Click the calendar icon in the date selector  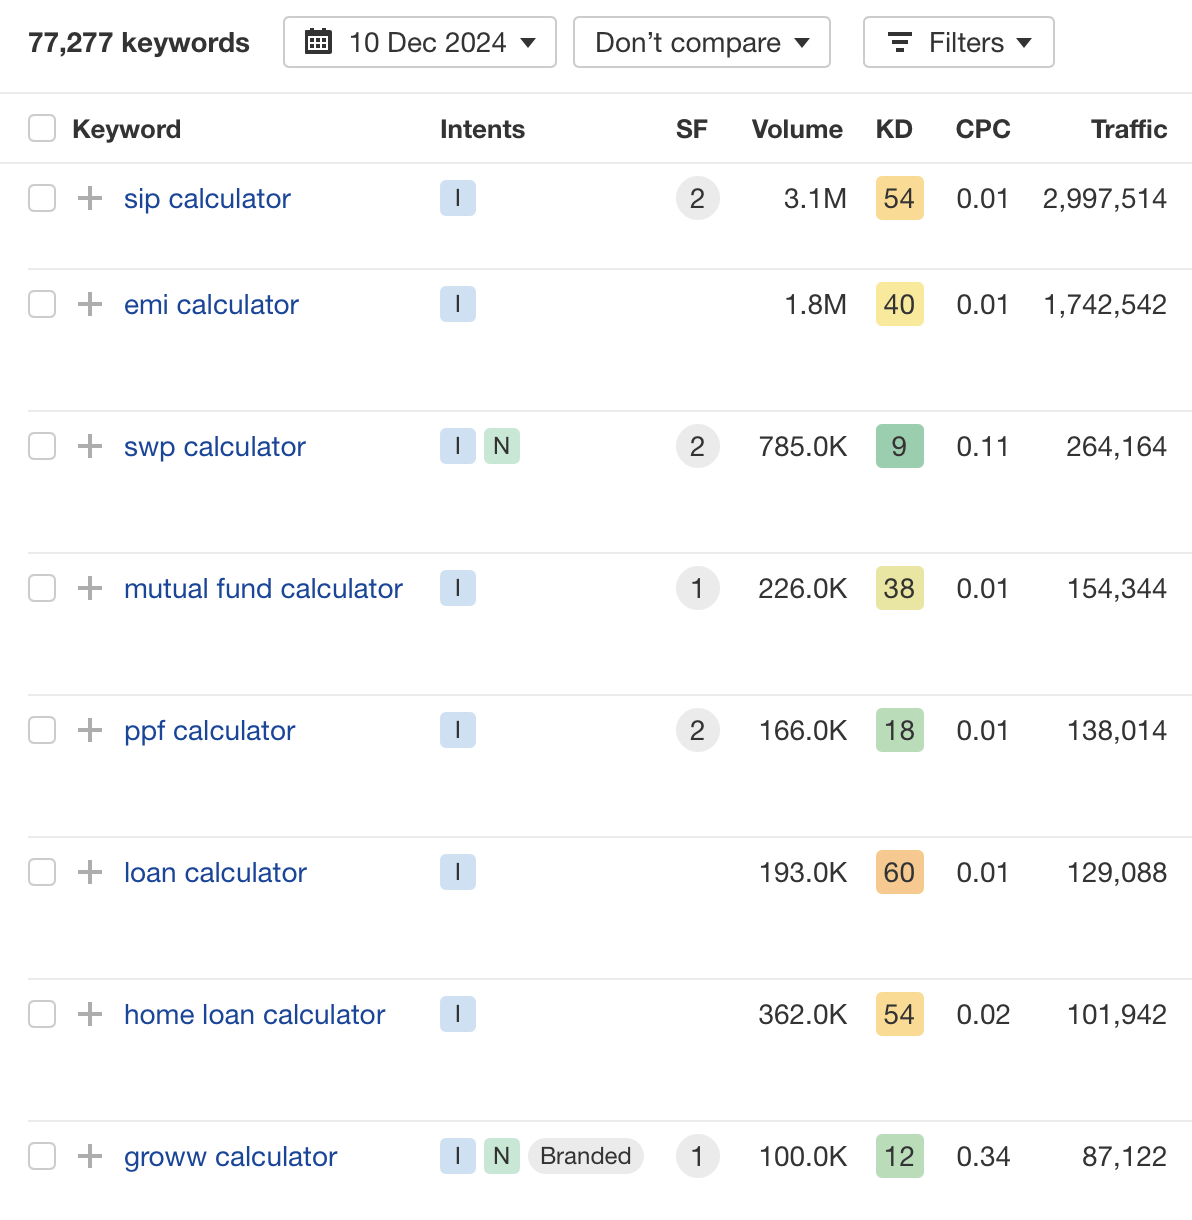click(318, 42)
